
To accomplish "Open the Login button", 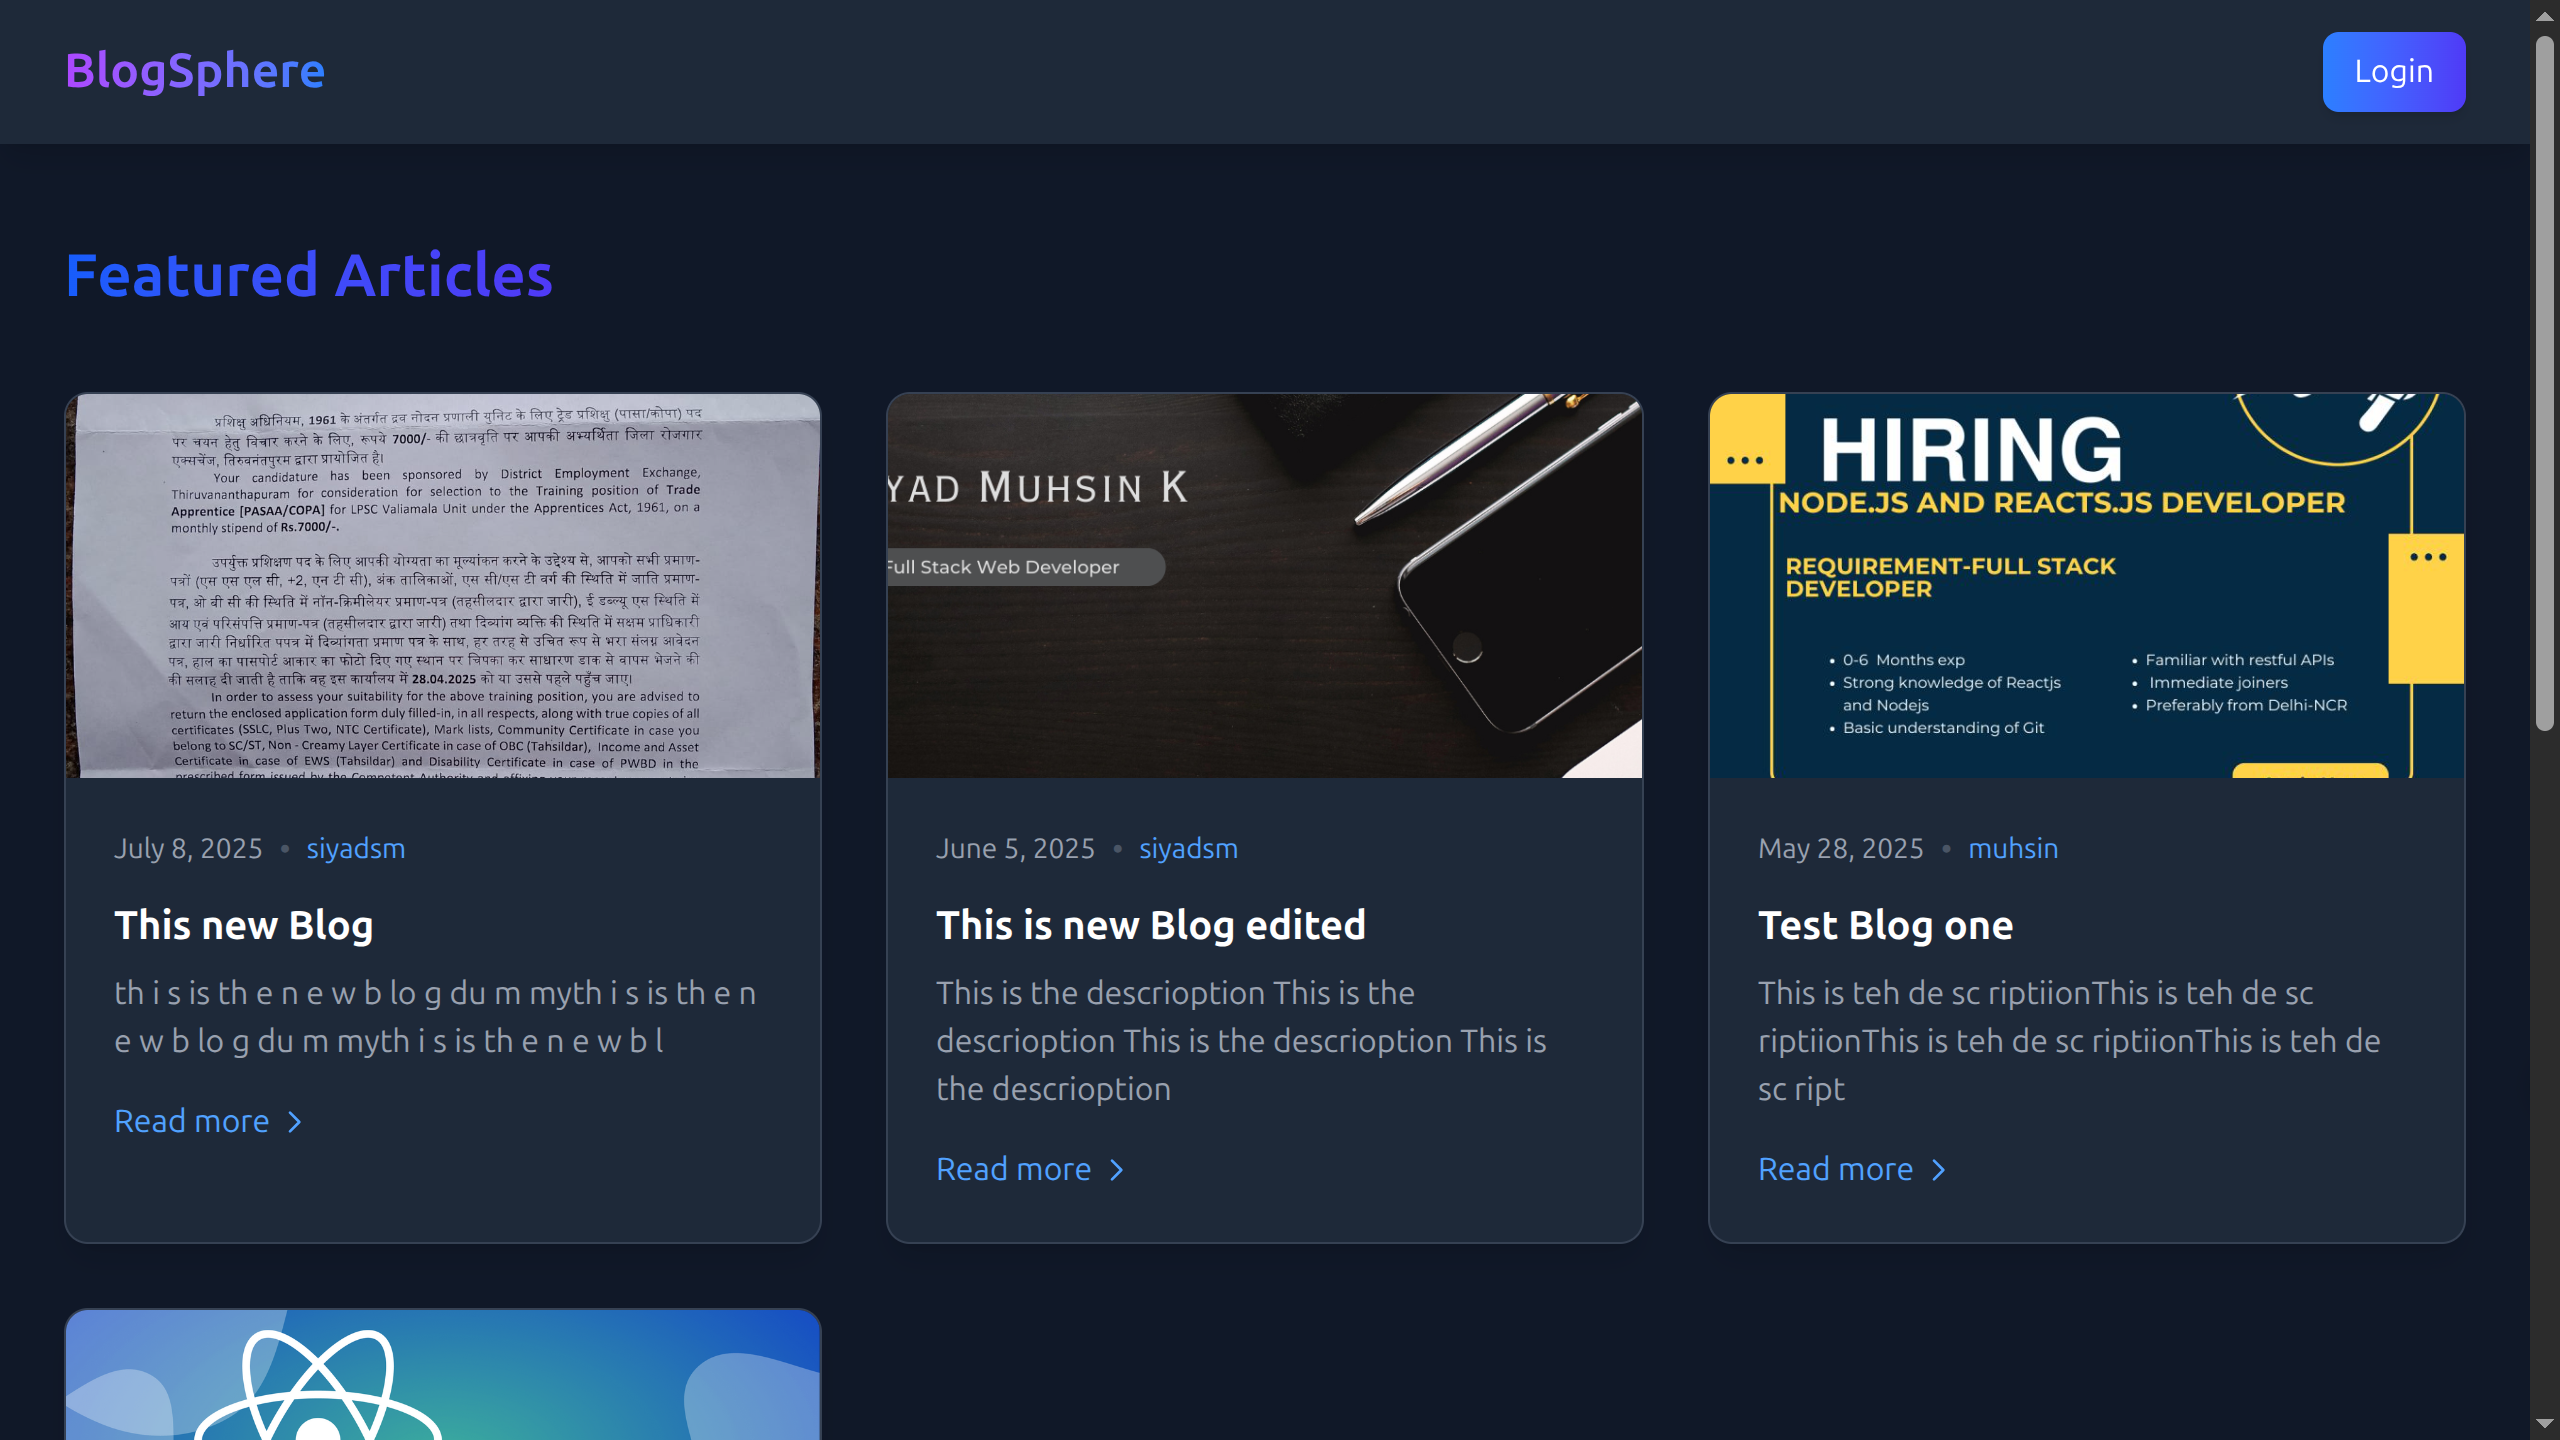I will point(2393,72).
